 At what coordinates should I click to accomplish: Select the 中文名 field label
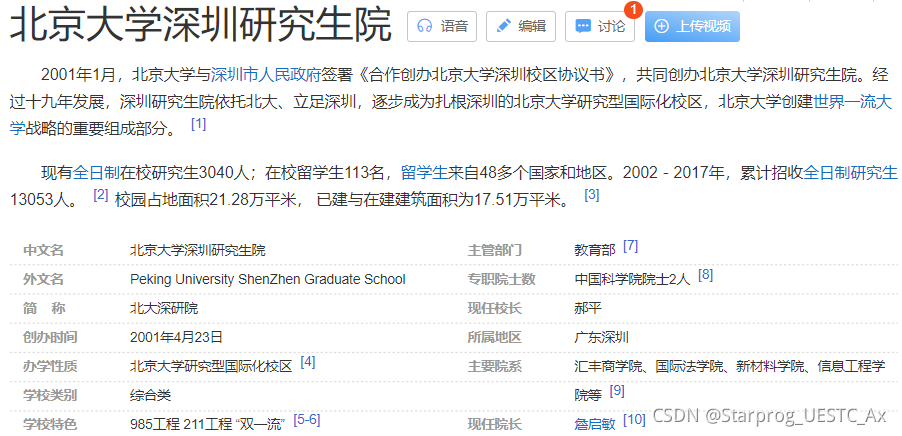click(43, 251)
